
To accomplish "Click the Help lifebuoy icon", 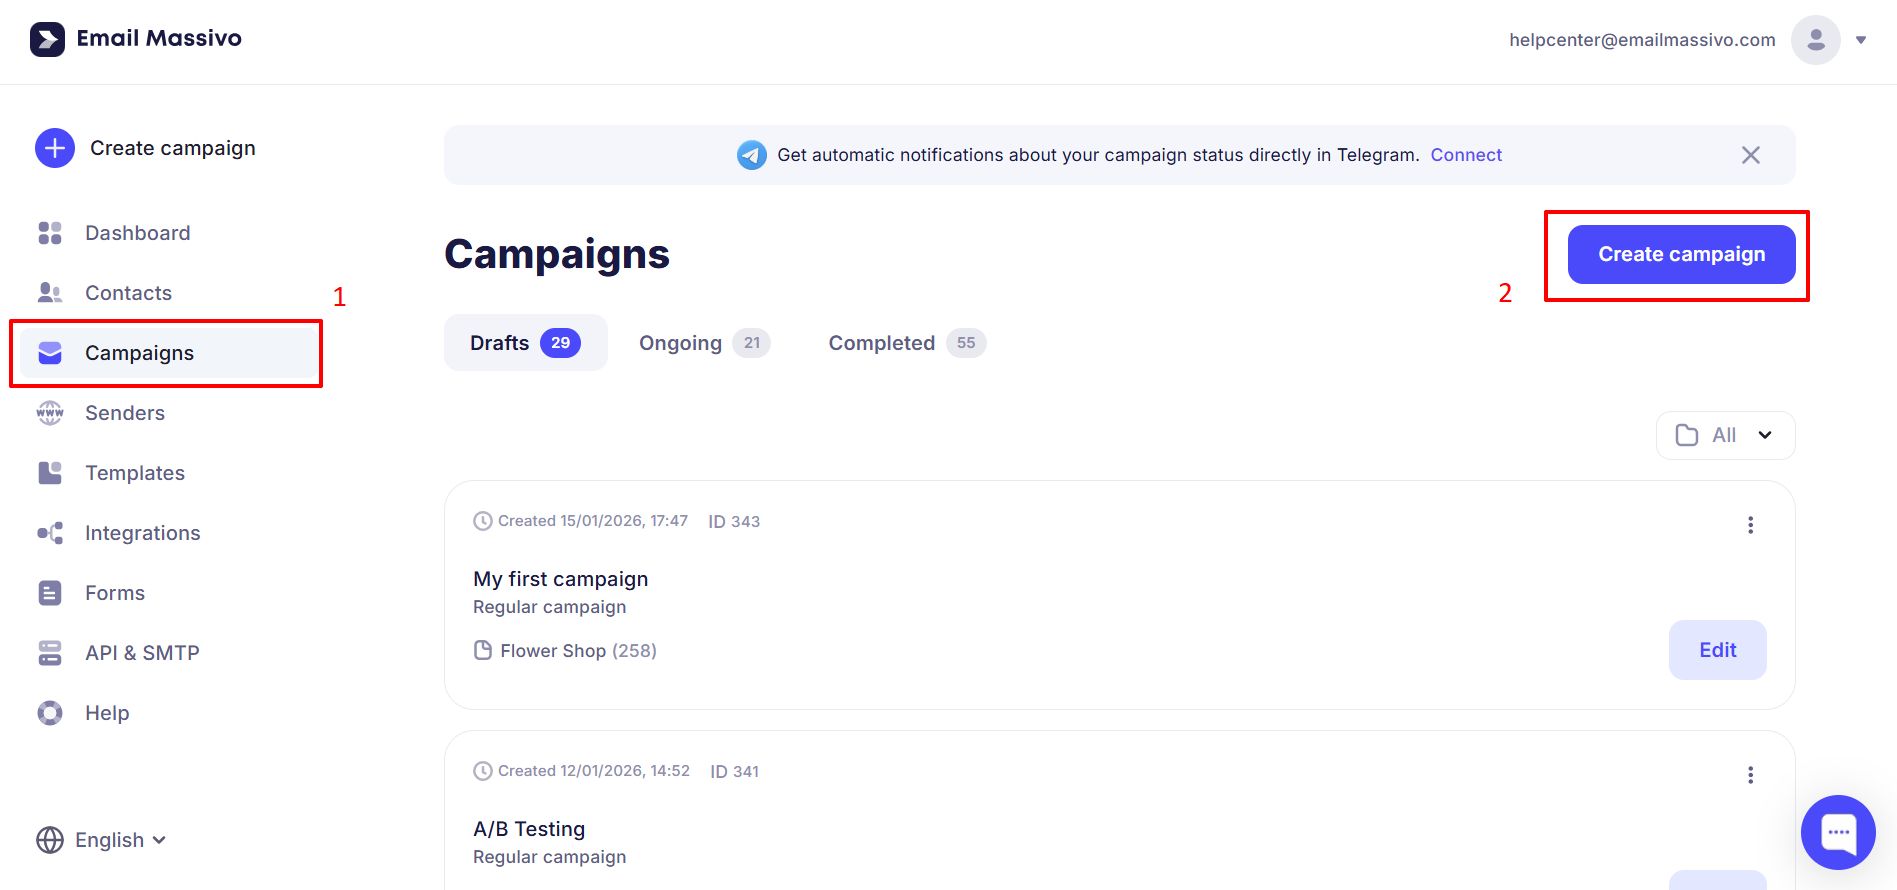I will pyautogui.click(x=50, y=713).
